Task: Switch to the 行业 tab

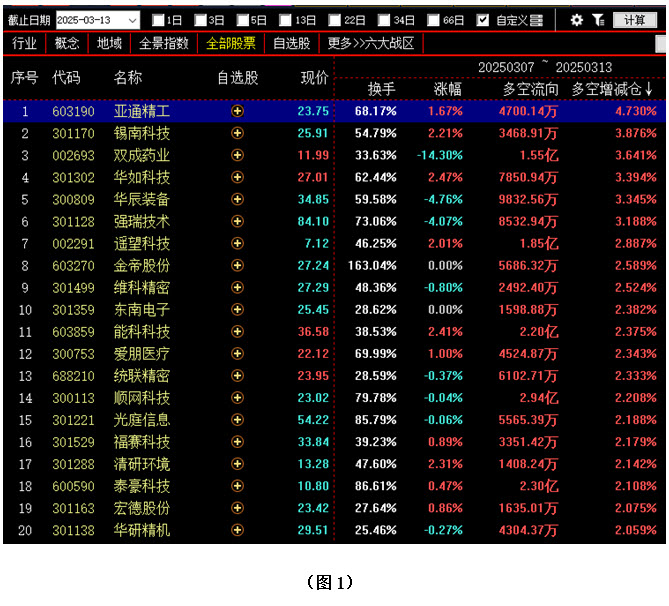Action: (x=25, y=43)
